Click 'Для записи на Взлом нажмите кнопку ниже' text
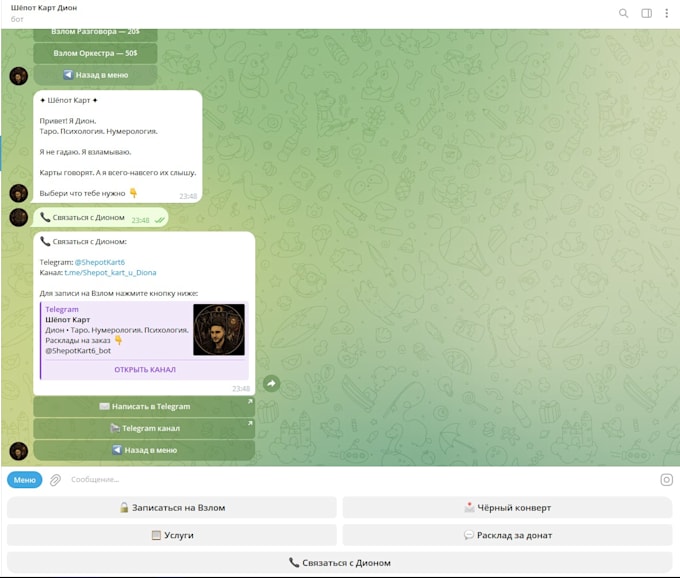 119,293
